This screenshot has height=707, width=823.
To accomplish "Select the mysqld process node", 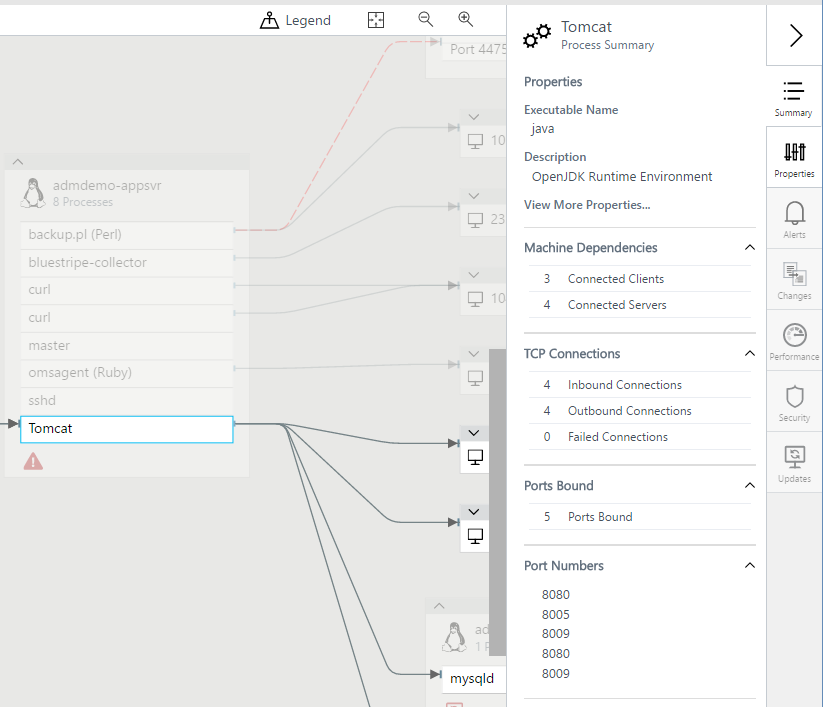I will coord(472,678).
